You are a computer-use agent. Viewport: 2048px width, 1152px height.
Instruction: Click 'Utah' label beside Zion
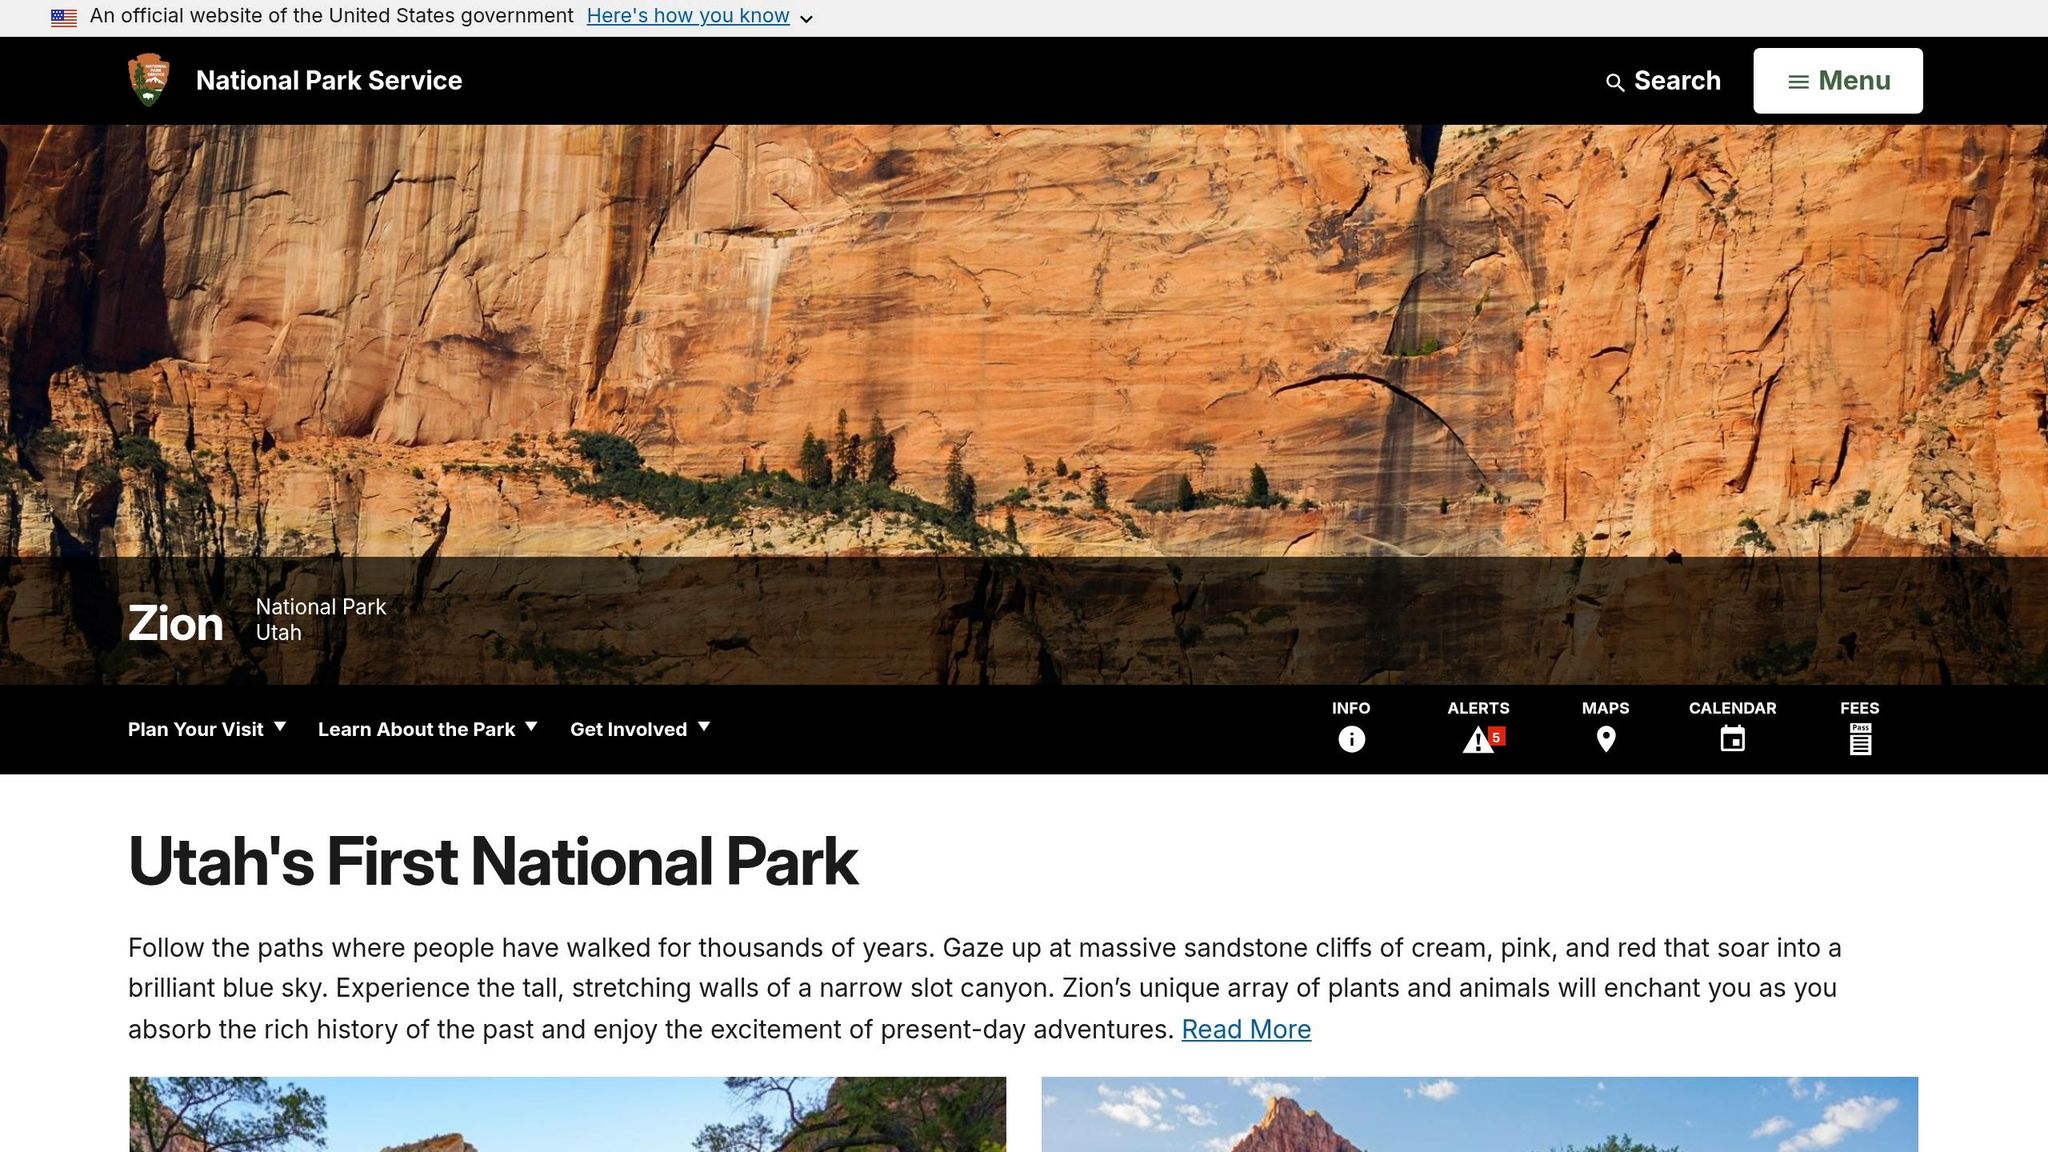pyautogui.click(x=279, y=633)
